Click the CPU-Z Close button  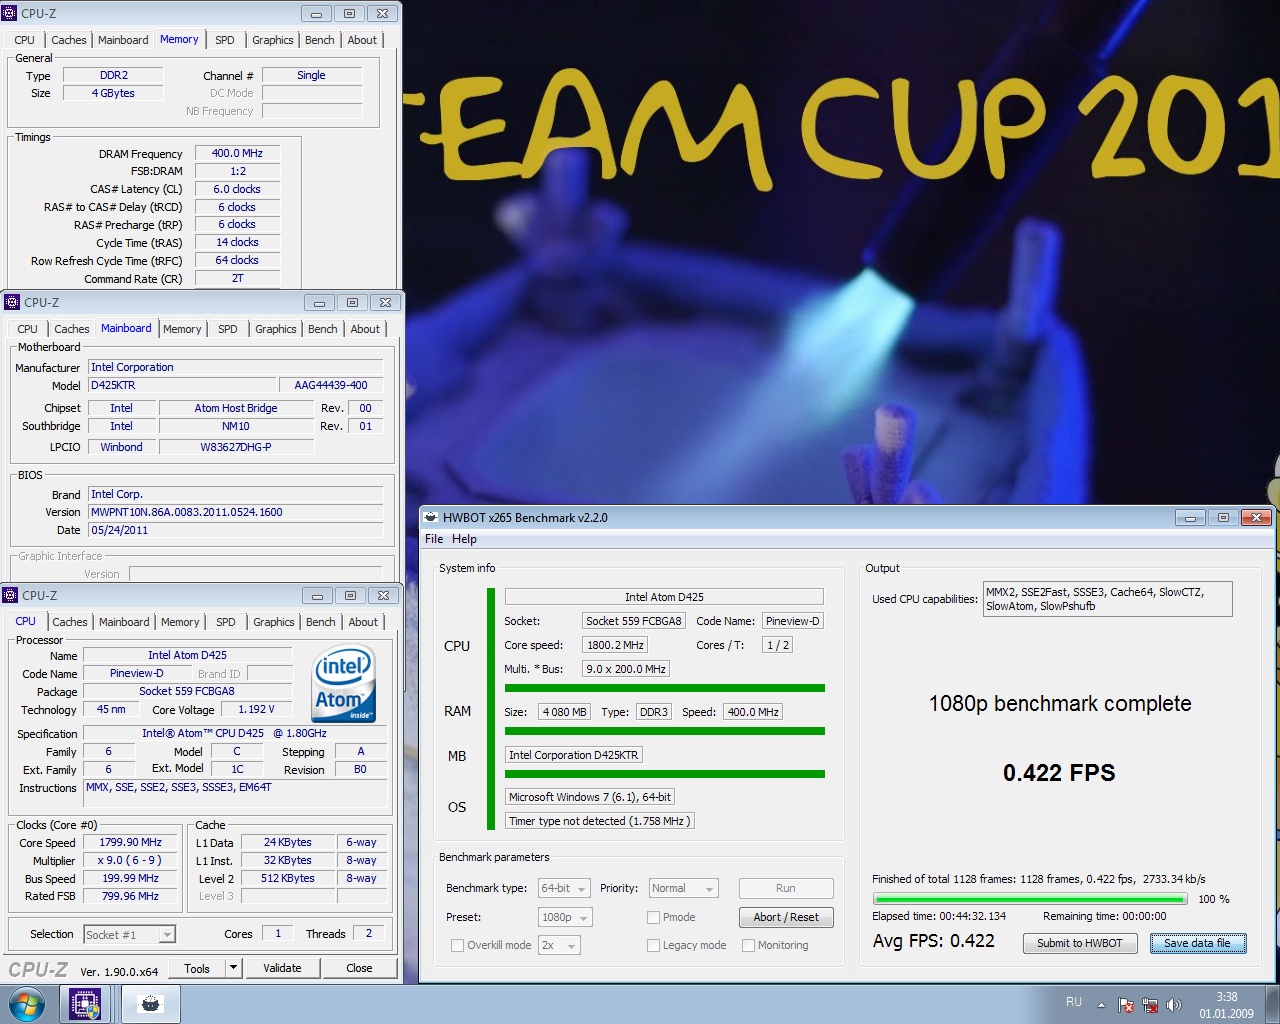pyautogui.click(x=359, y=968)
